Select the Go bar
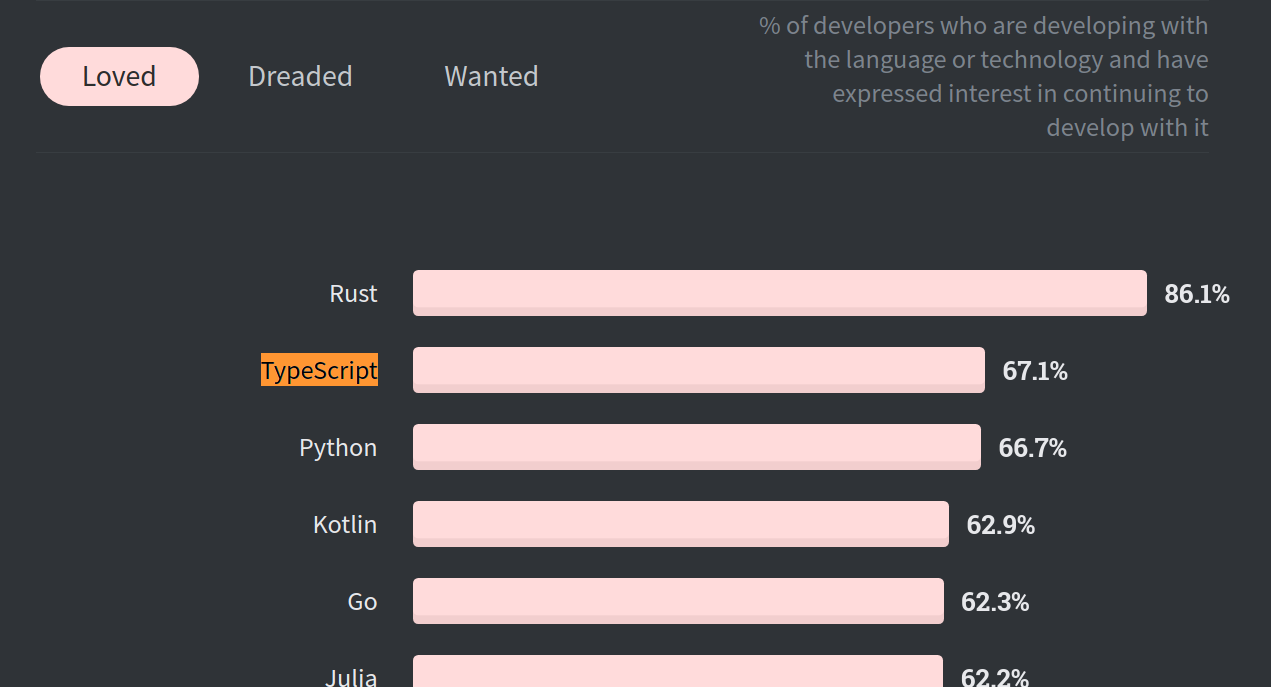1271x687 pixels. coord(678,601)
